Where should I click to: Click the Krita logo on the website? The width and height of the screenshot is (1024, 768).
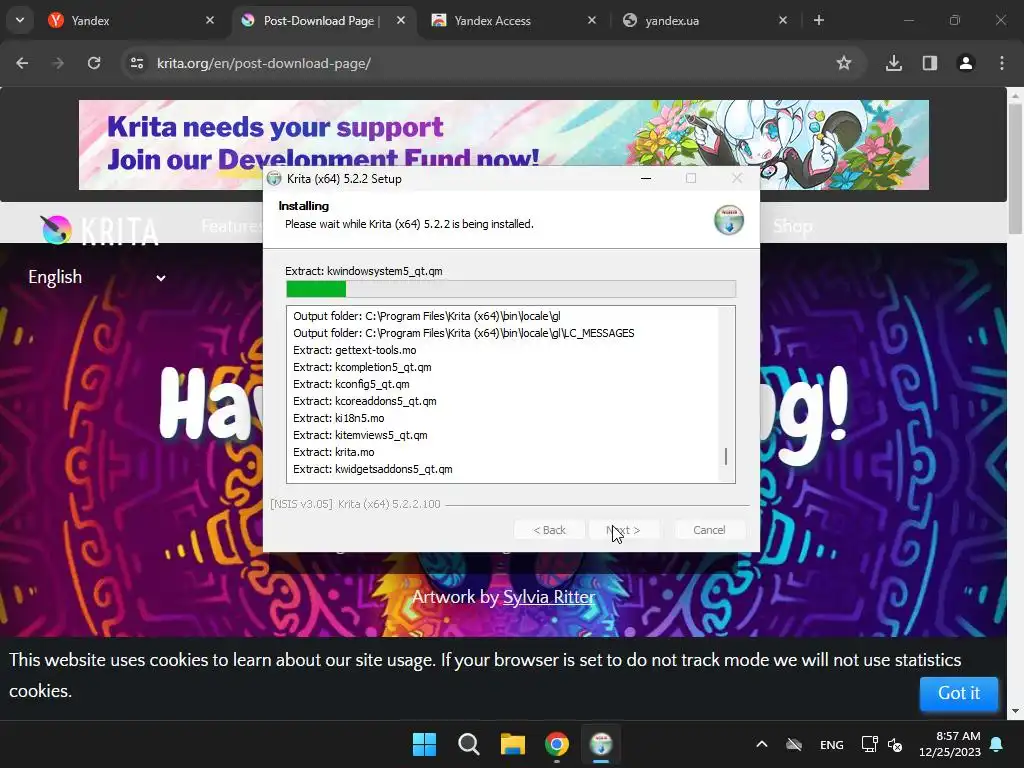pyautogui.click(x=99, y=230)
